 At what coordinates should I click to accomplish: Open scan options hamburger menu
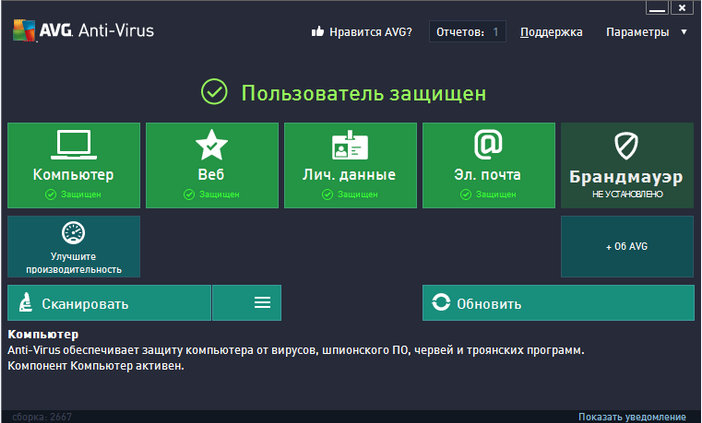pyautogui.click(x=247, y=303)
